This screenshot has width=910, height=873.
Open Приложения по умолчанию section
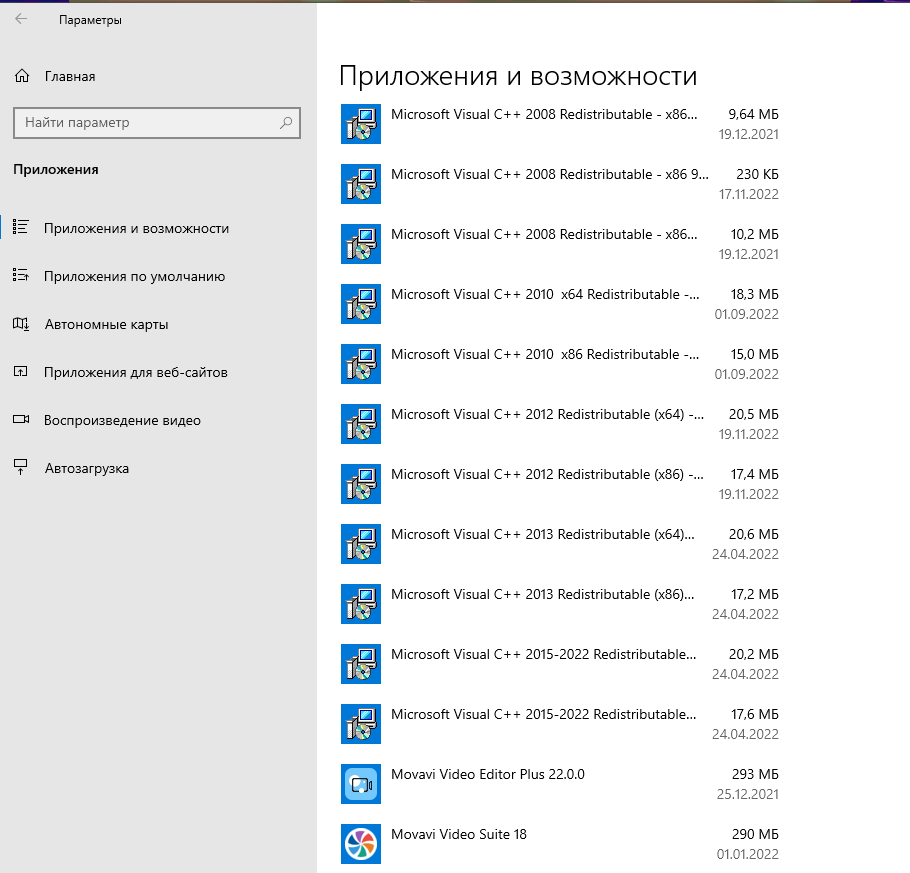[135, 276]
